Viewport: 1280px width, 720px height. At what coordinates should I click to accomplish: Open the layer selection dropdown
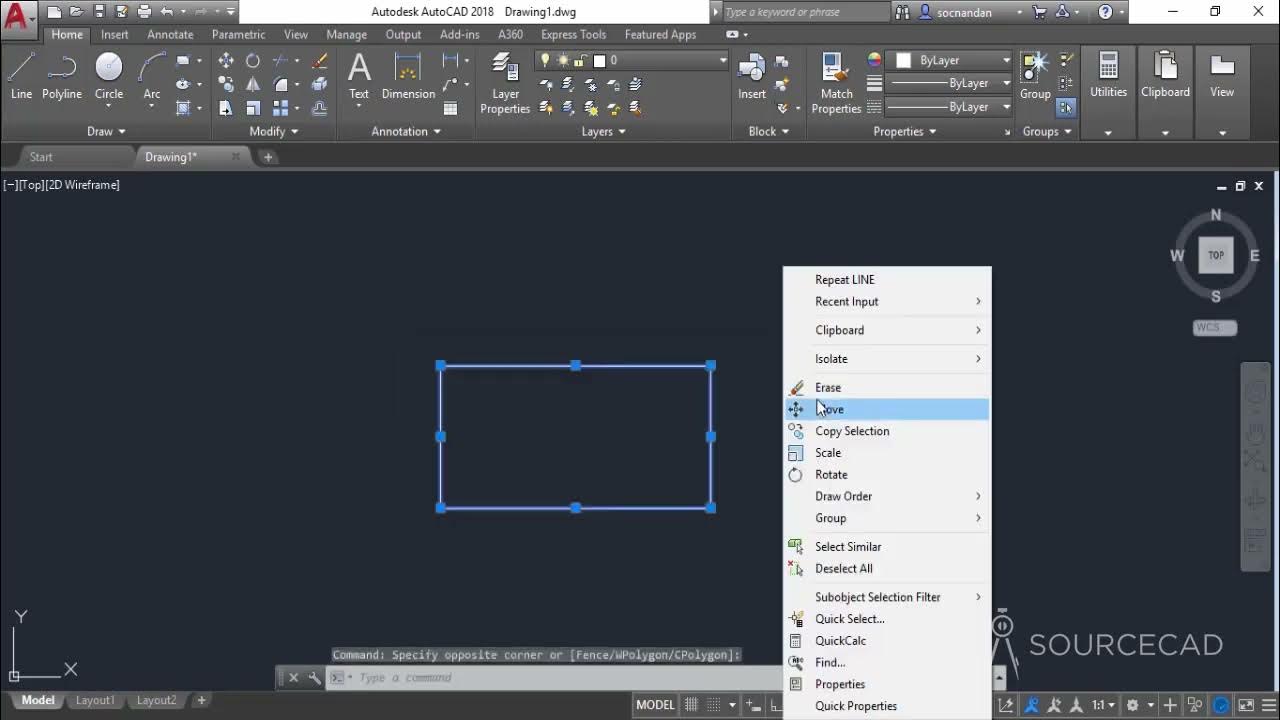(x=722, y=60)
